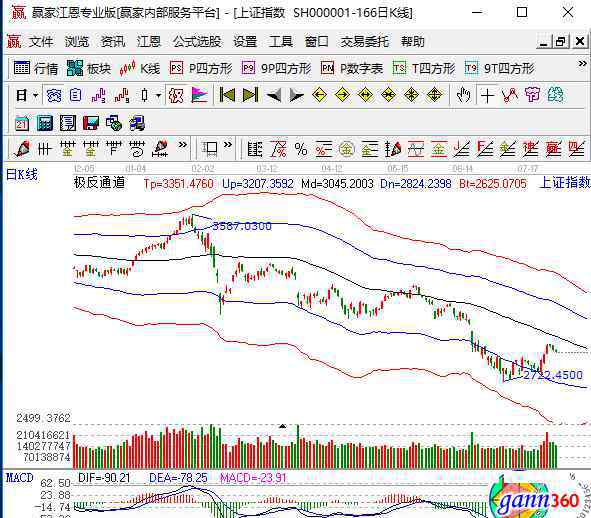This screenshot has height=518, width=591.
Task: Click the red F fan lines icon
Action: (485, 149)
